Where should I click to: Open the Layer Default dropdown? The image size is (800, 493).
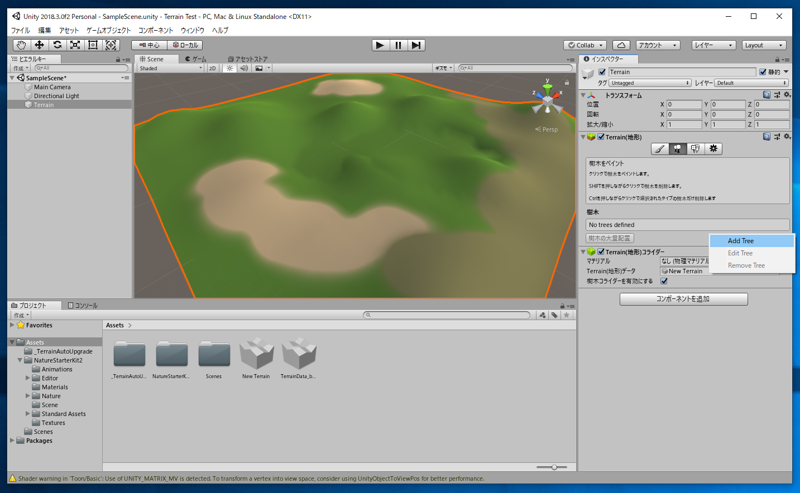751,83
